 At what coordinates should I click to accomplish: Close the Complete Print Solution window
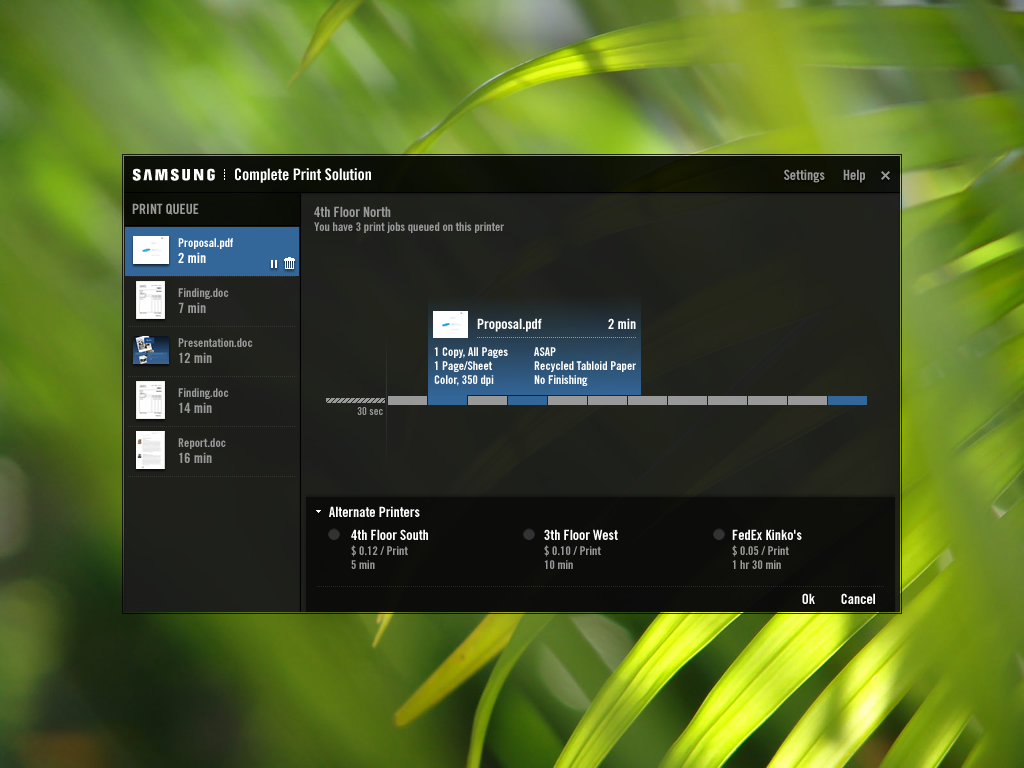[x=886, y=175]
